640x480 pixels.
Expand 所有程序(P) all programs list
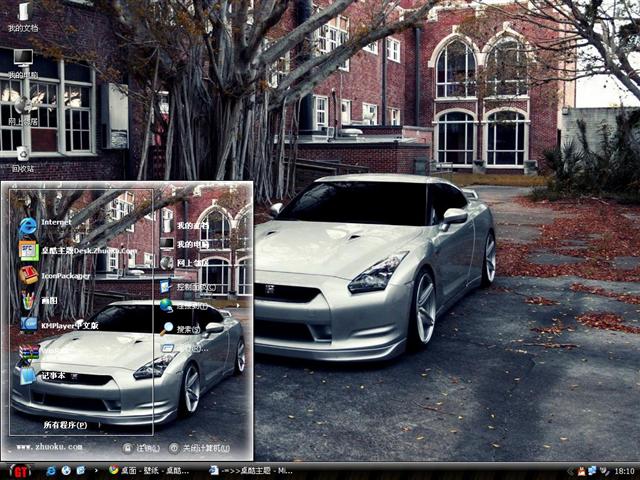tap(65, 425)
